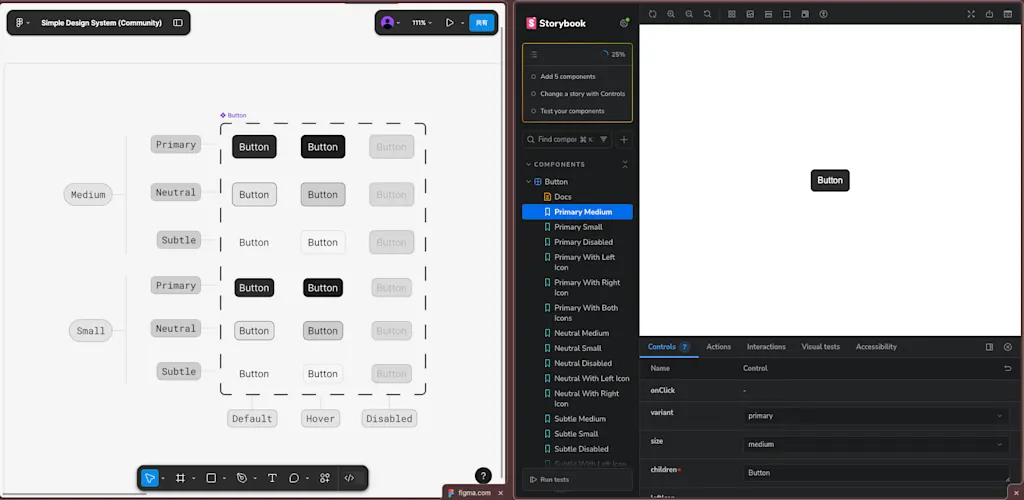Open the Figma main menu logo
The image size is (1024, 500).
(x=20, y=23)
